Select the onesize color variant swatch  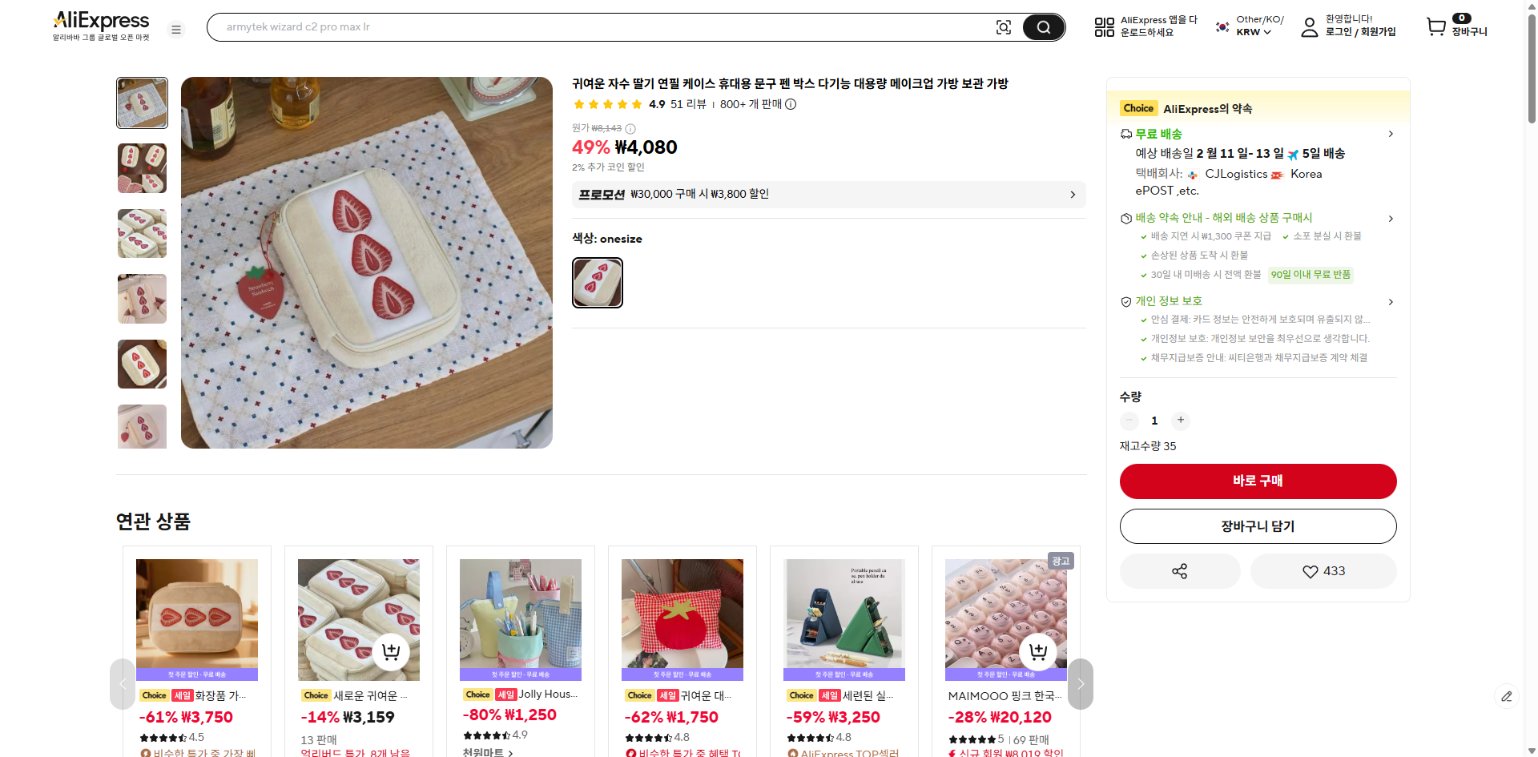597,282
